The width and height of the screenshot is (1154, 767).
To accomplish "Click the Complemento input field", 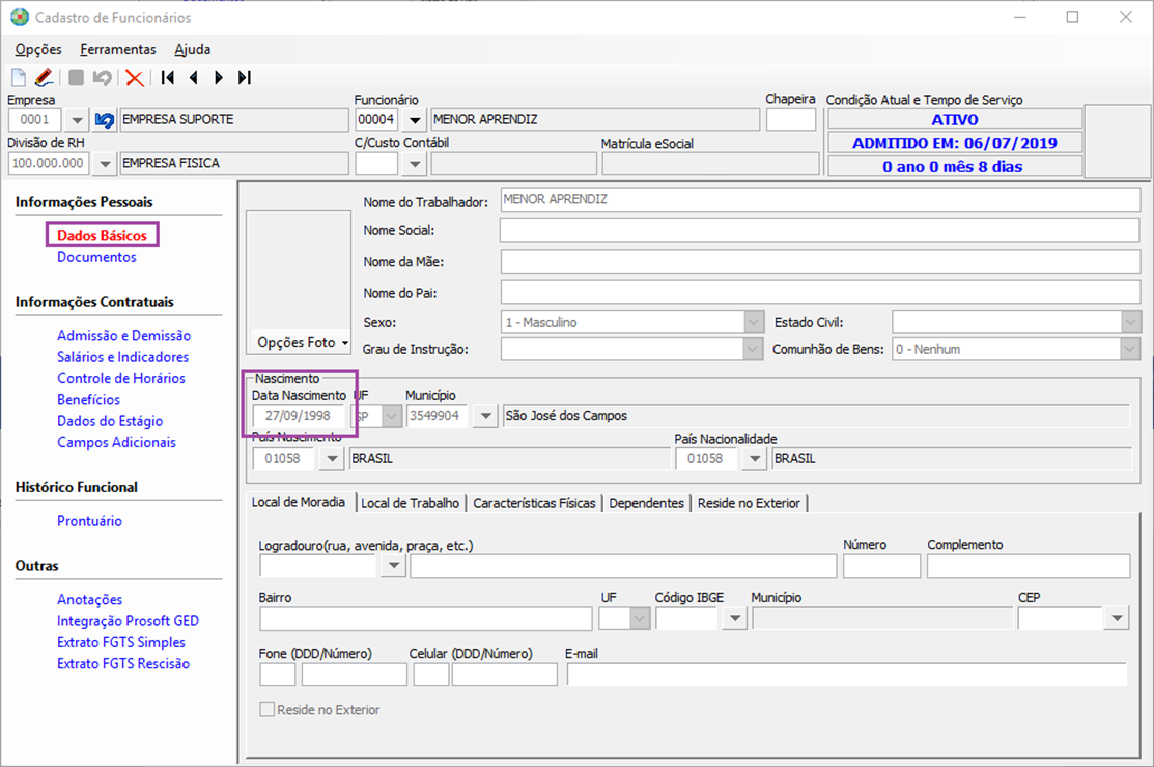I will click(1028, 565).
